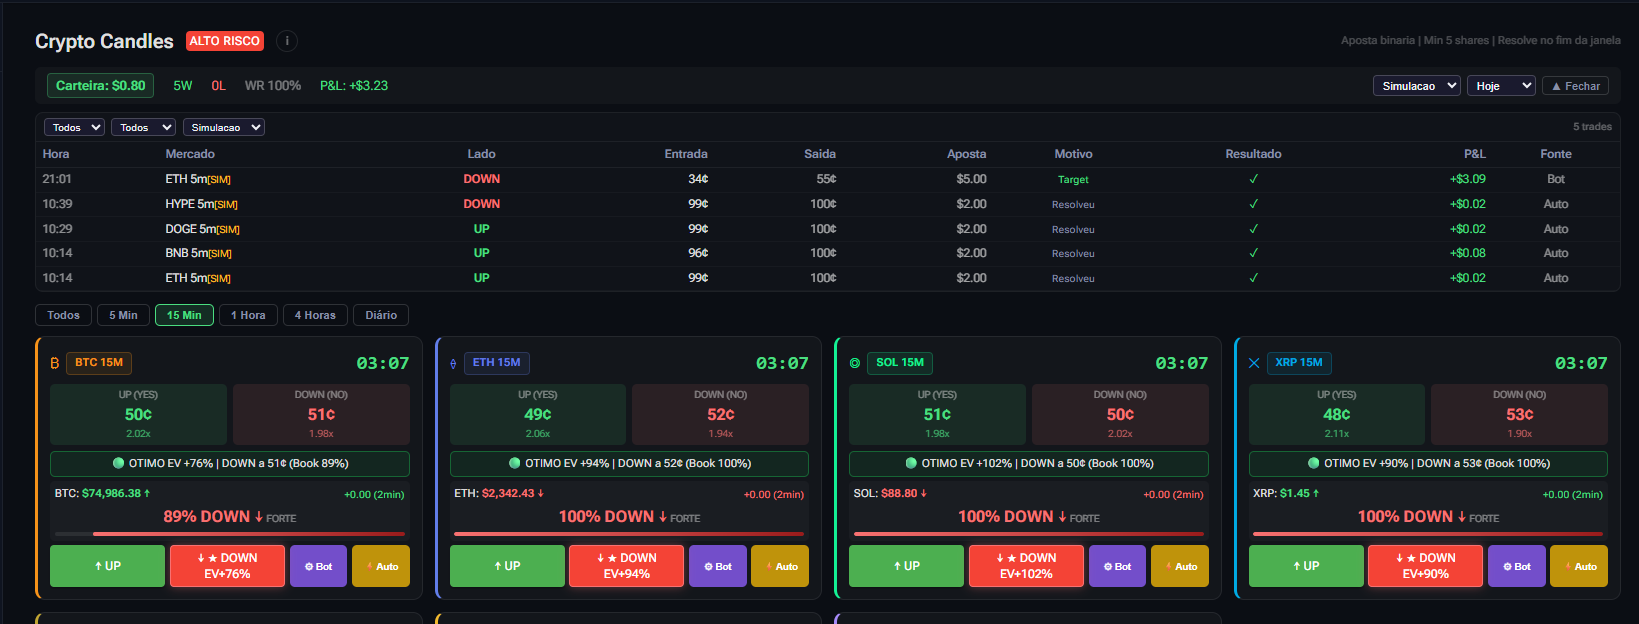The height and width of the screenshot is (624, 1639).
Task: Click the Resultado column header
Action: [1253, 154]
